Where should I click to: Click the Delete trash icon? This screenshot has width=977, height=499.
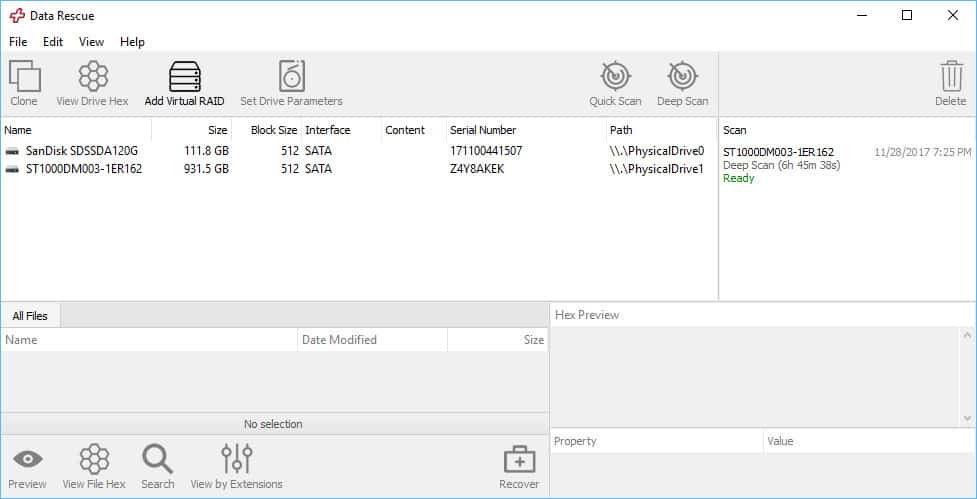pyautogui.click(x=951, y=76)
